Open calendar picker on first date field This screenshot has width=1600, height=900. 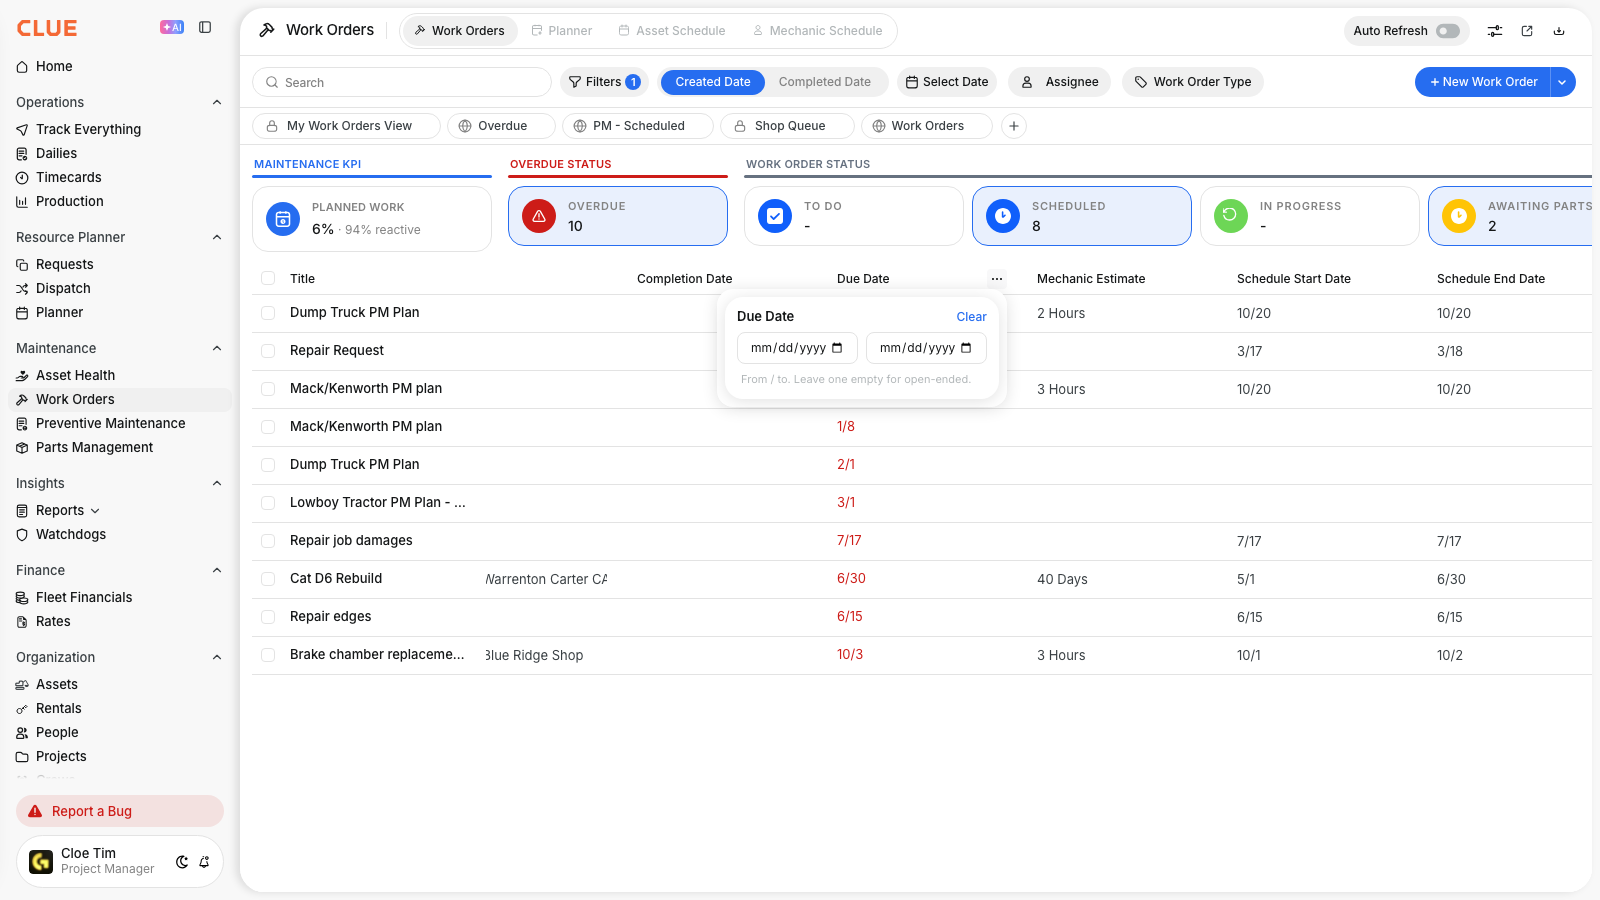click(x=837, y=348)
